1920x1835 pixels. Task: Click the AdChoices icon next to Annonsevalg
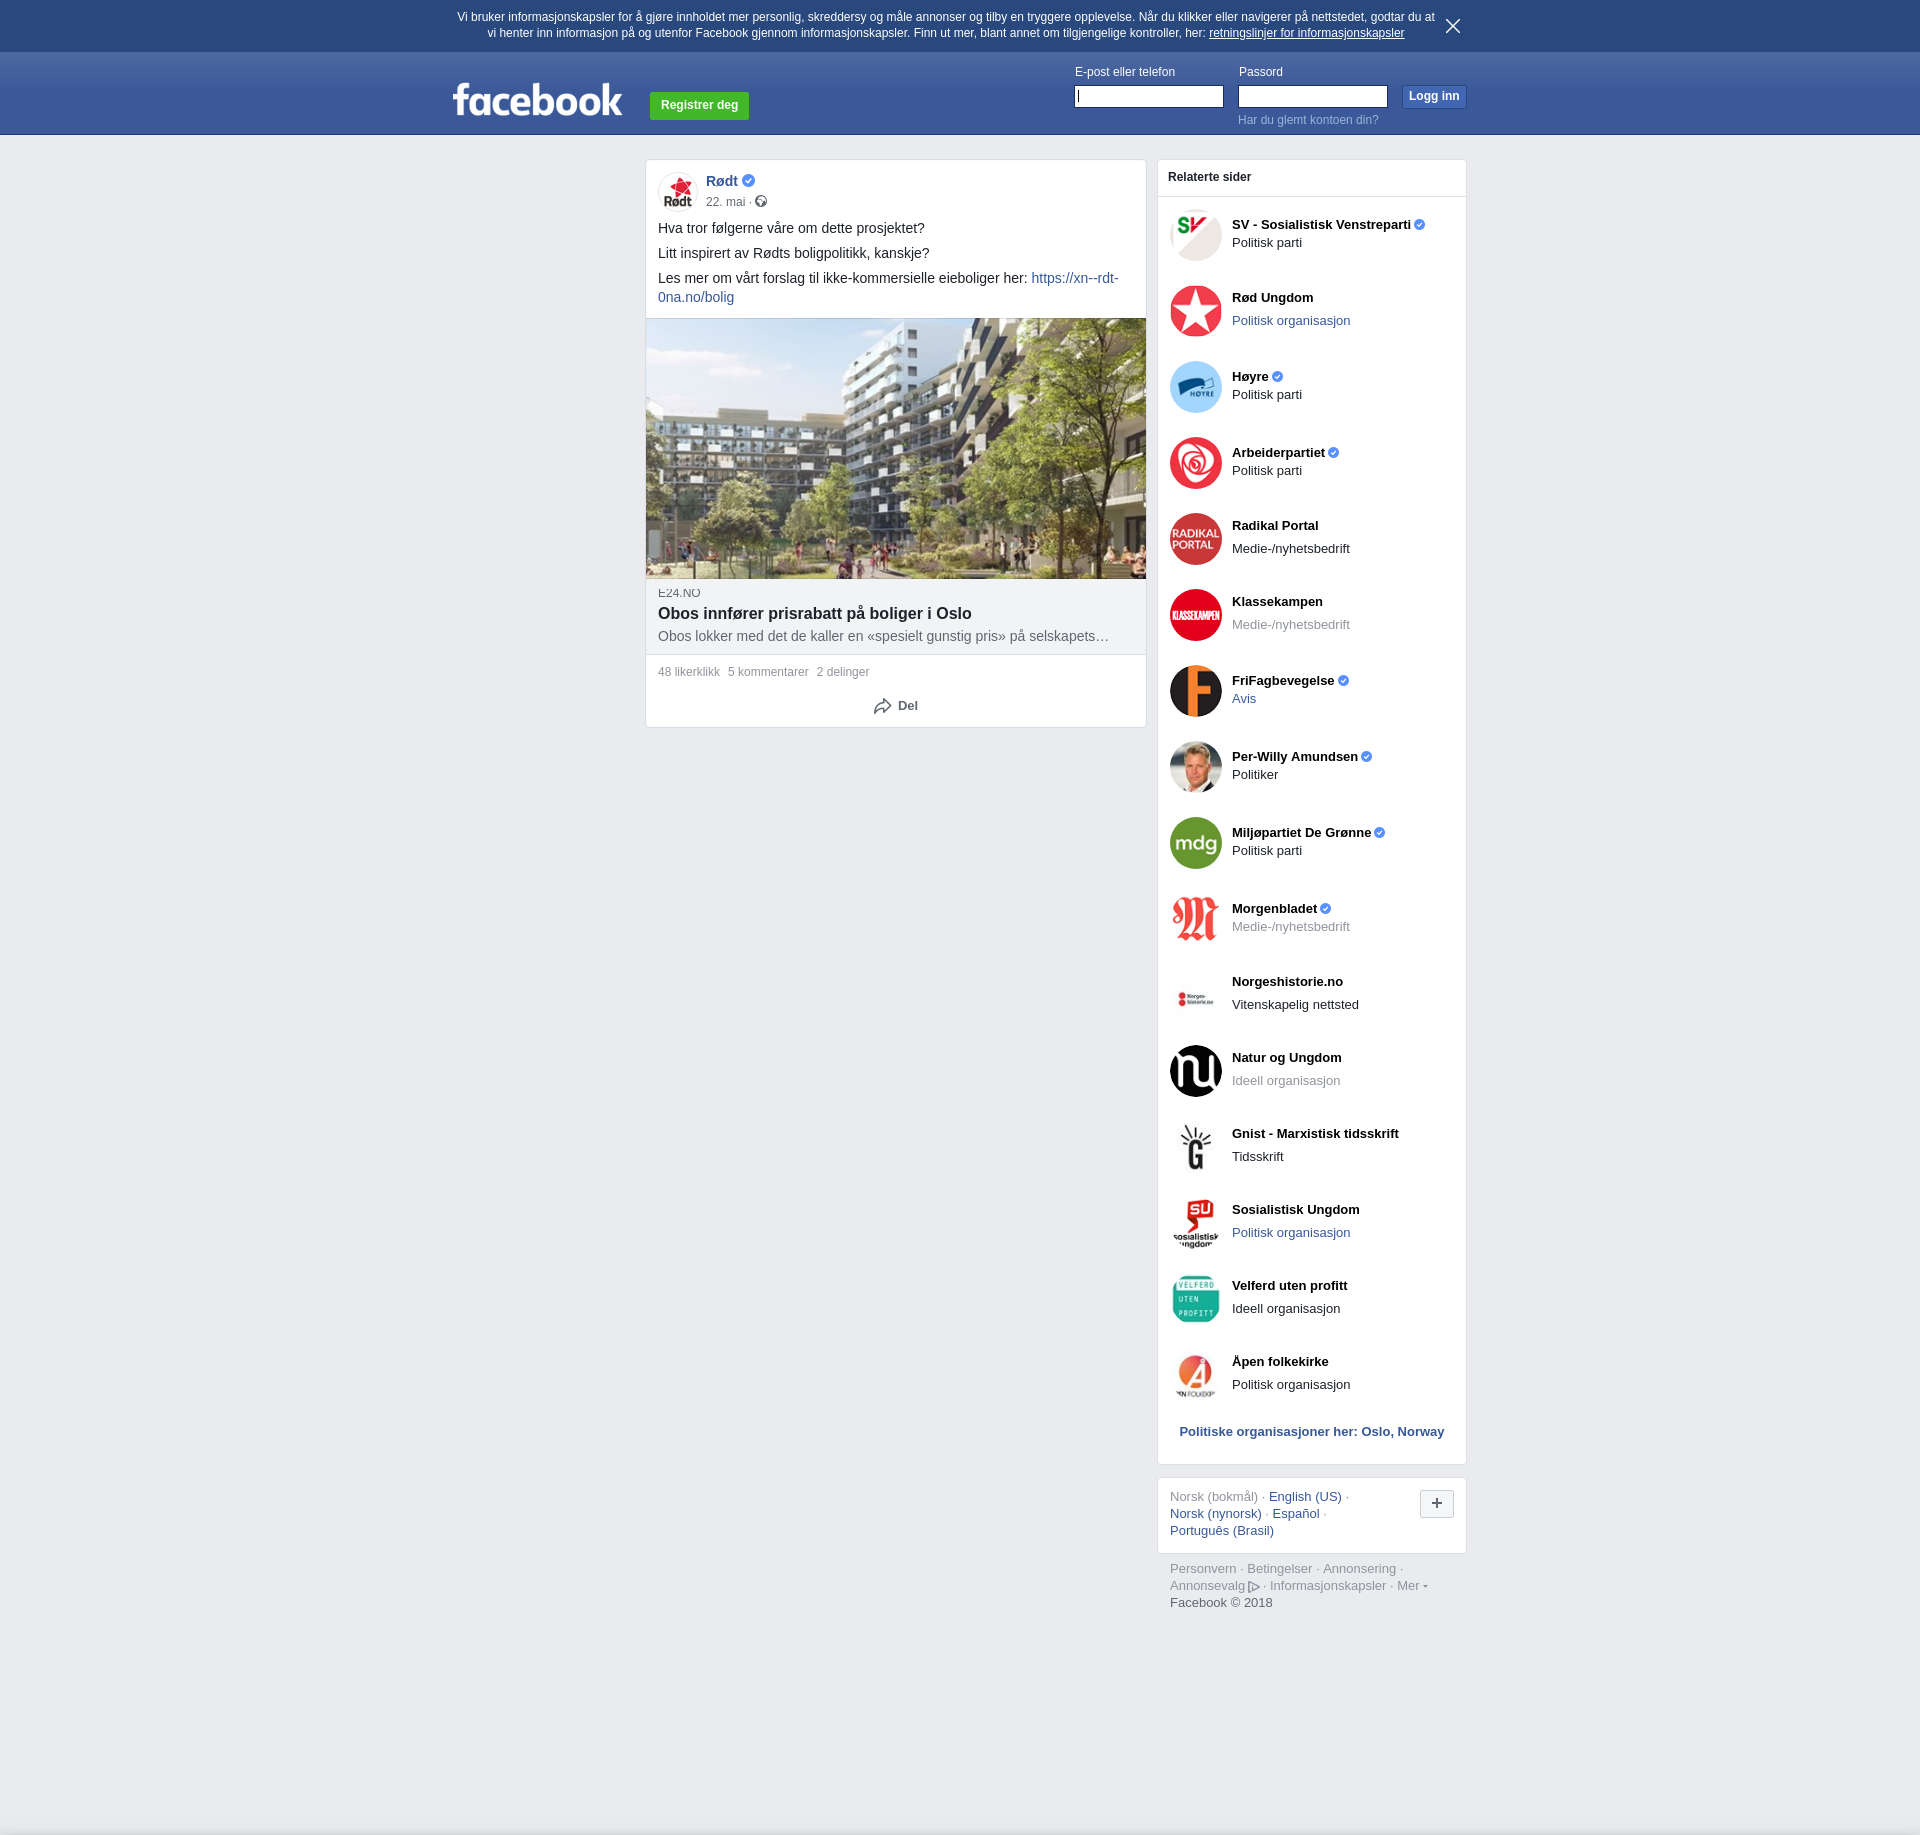point(1254,1587)
